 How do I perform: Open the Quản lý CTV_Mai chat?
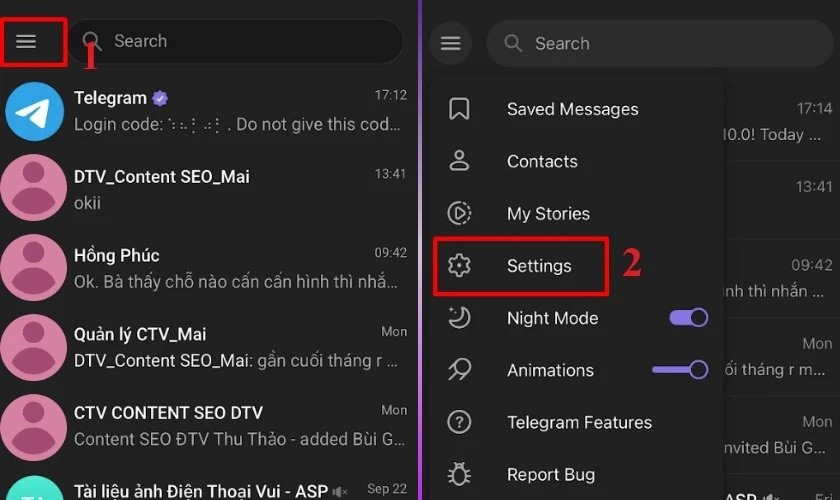[208, 347]
